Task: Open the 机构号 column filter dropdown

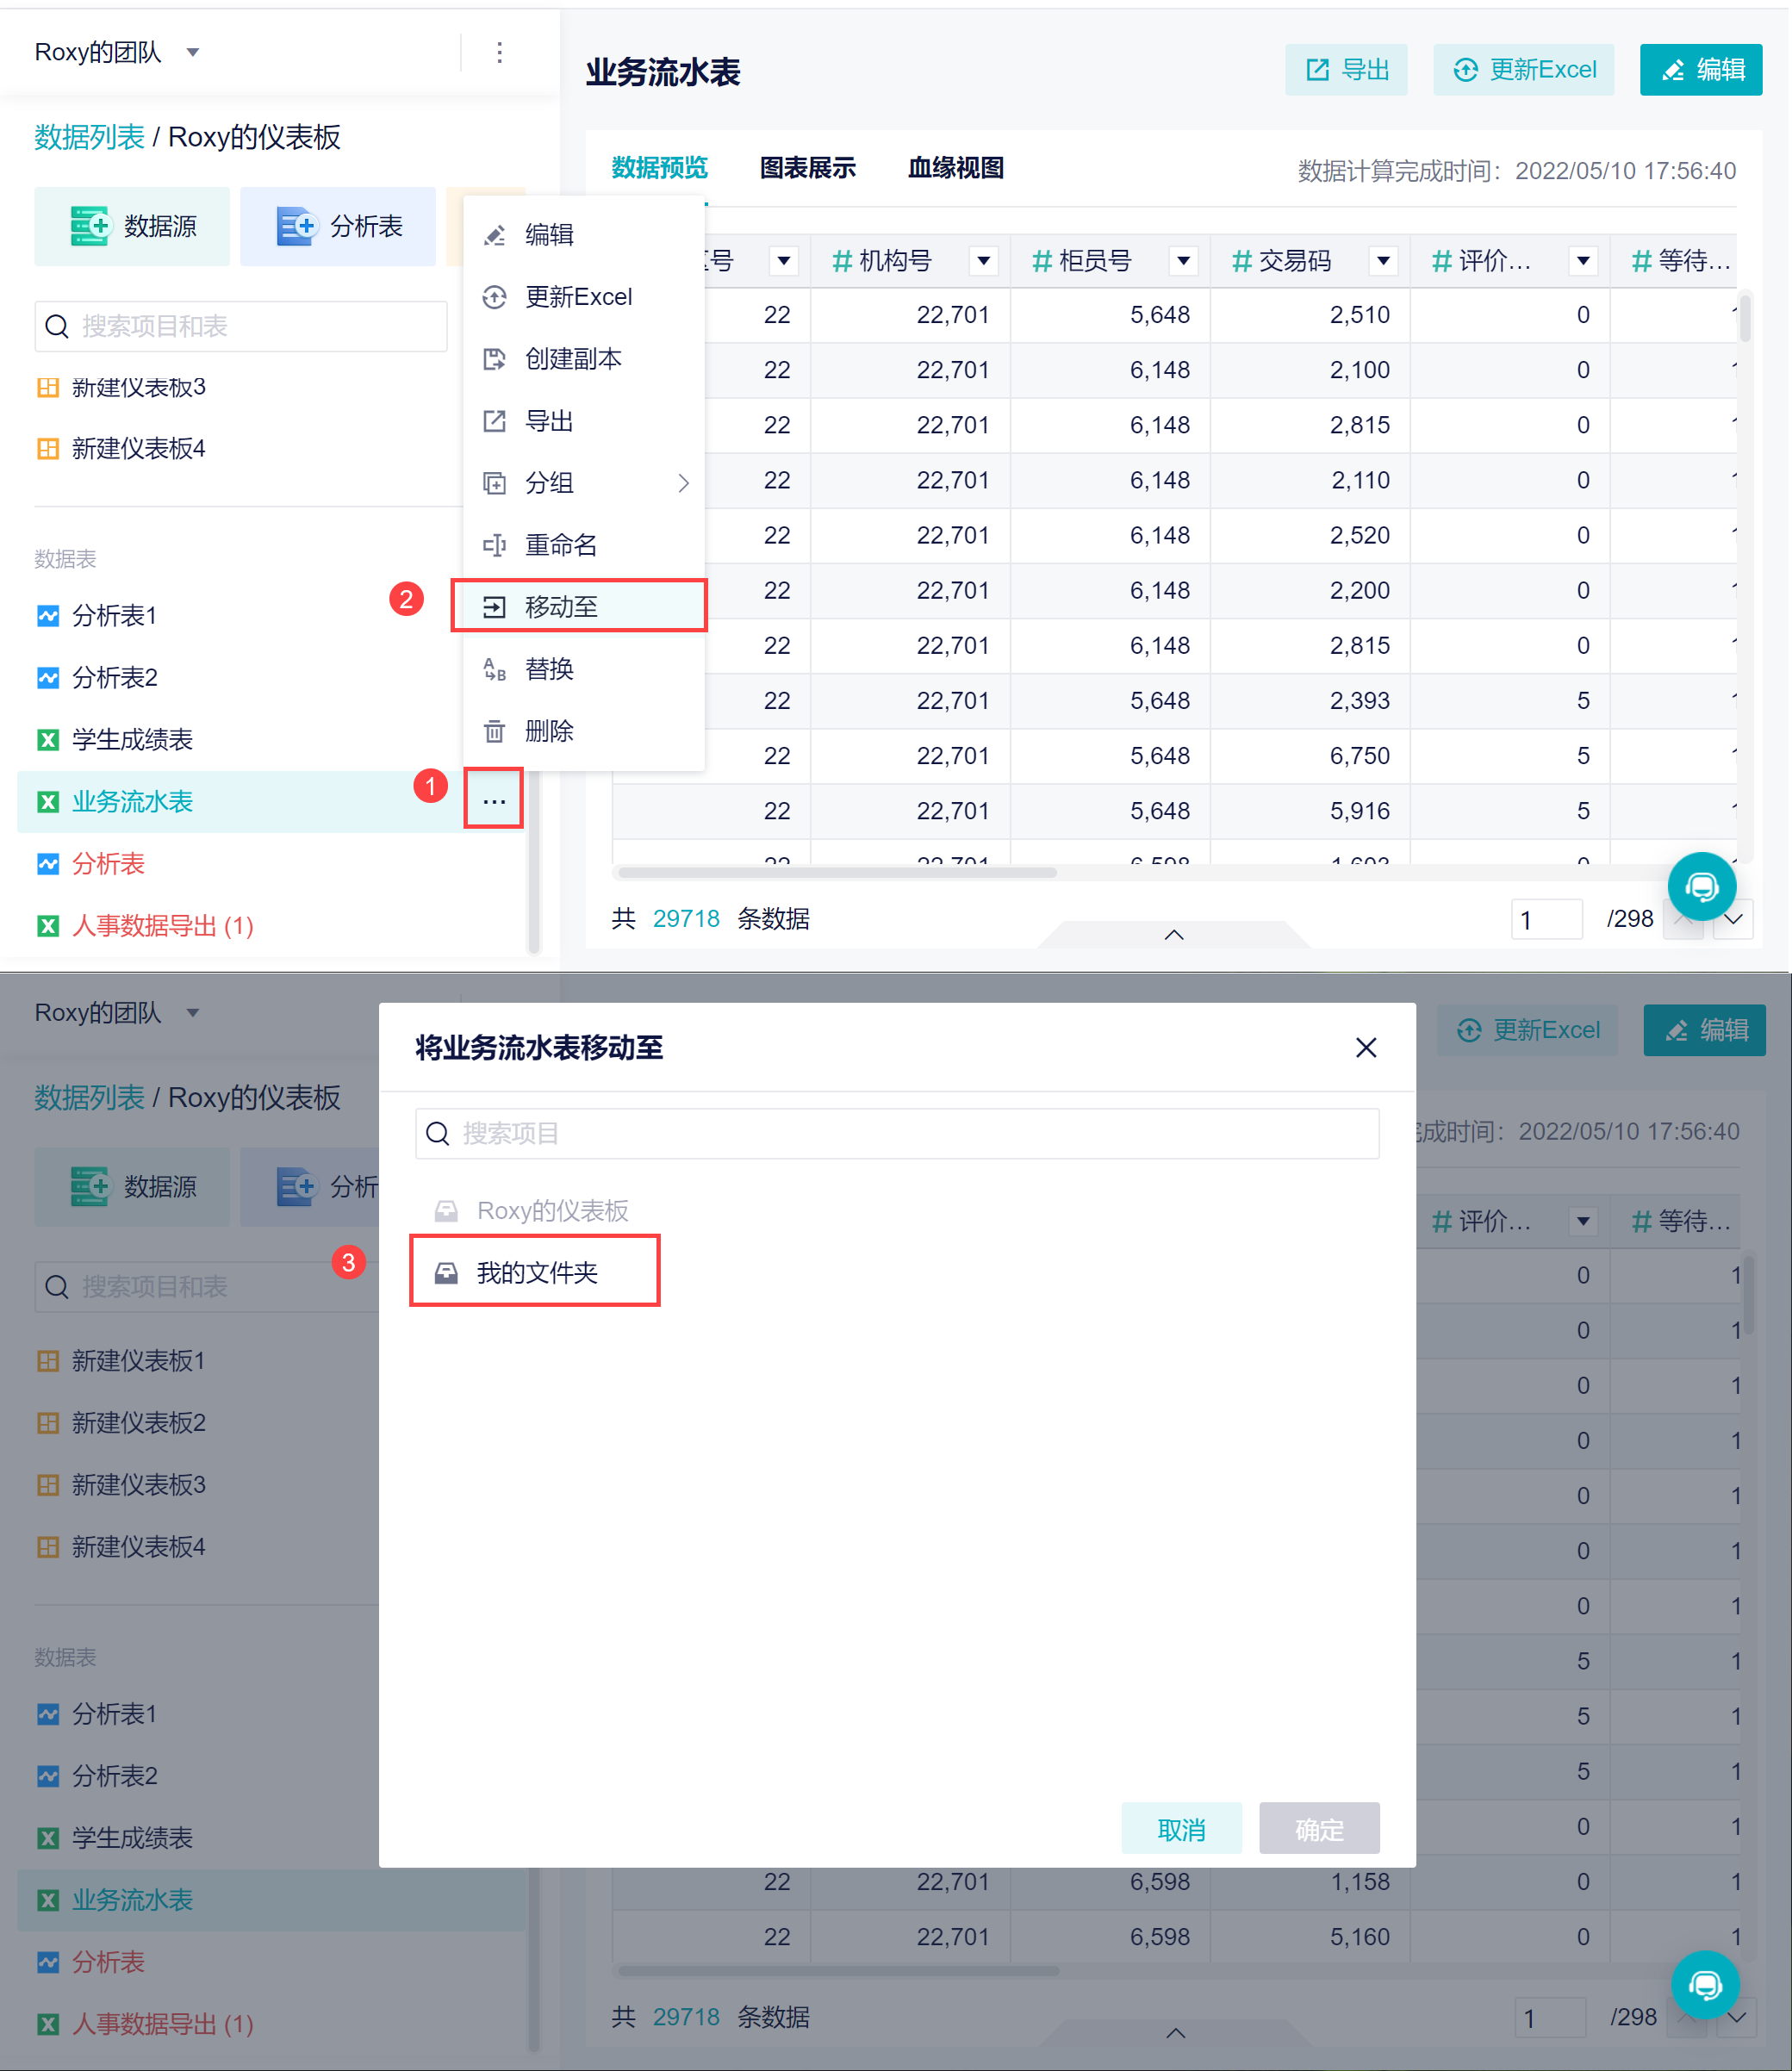Action: tap(983, 261)
